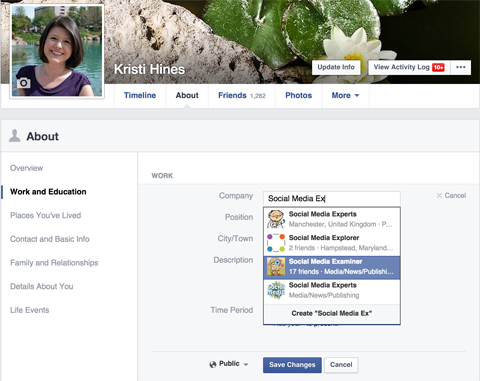
Task: Click the globe icon beside Public
Action: point(213,364)
